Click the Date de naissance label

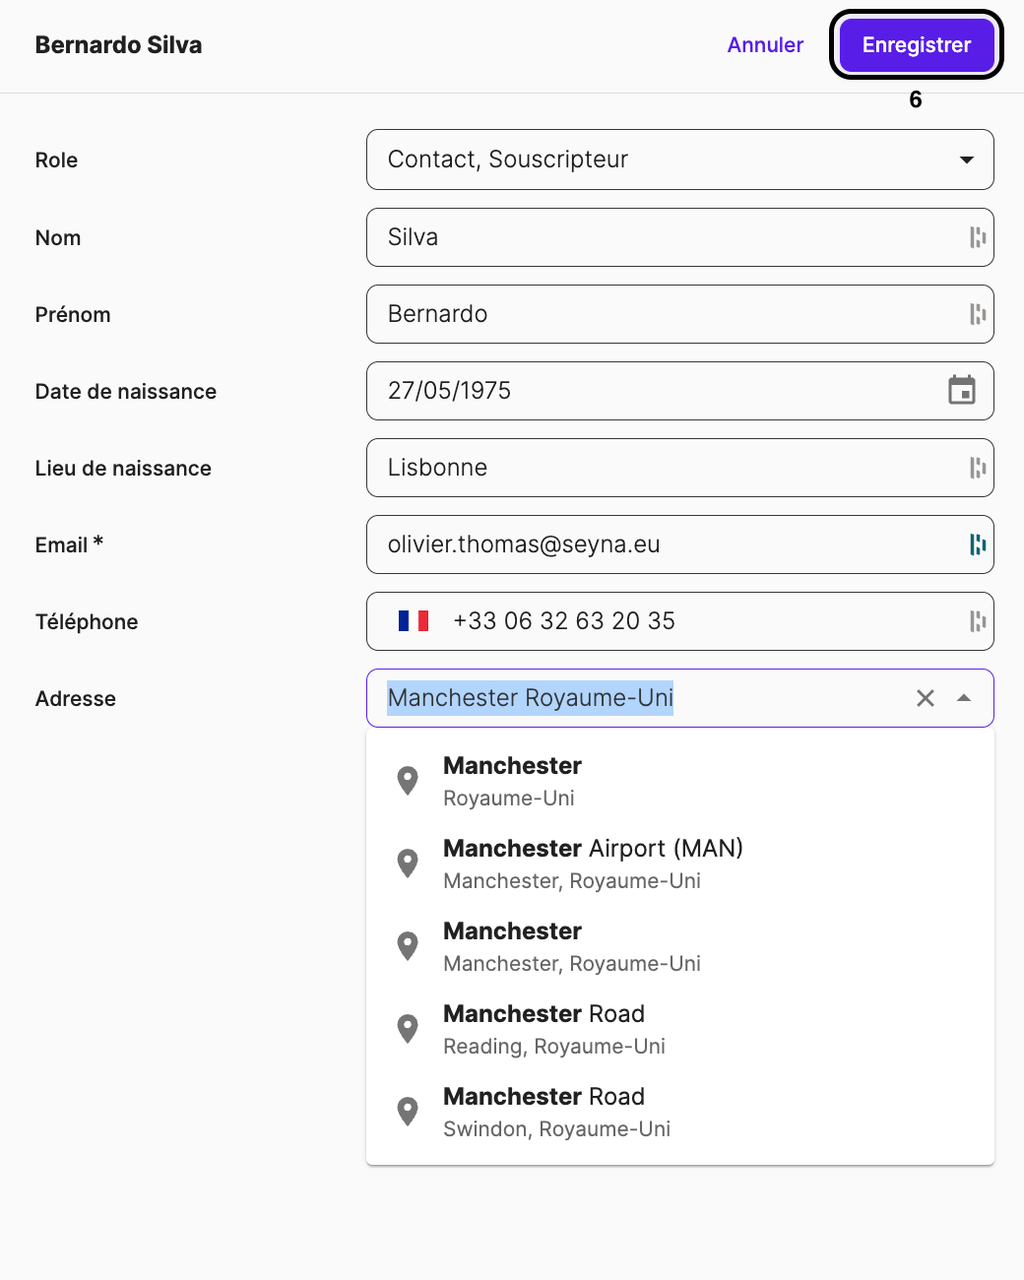coord(125,392)
